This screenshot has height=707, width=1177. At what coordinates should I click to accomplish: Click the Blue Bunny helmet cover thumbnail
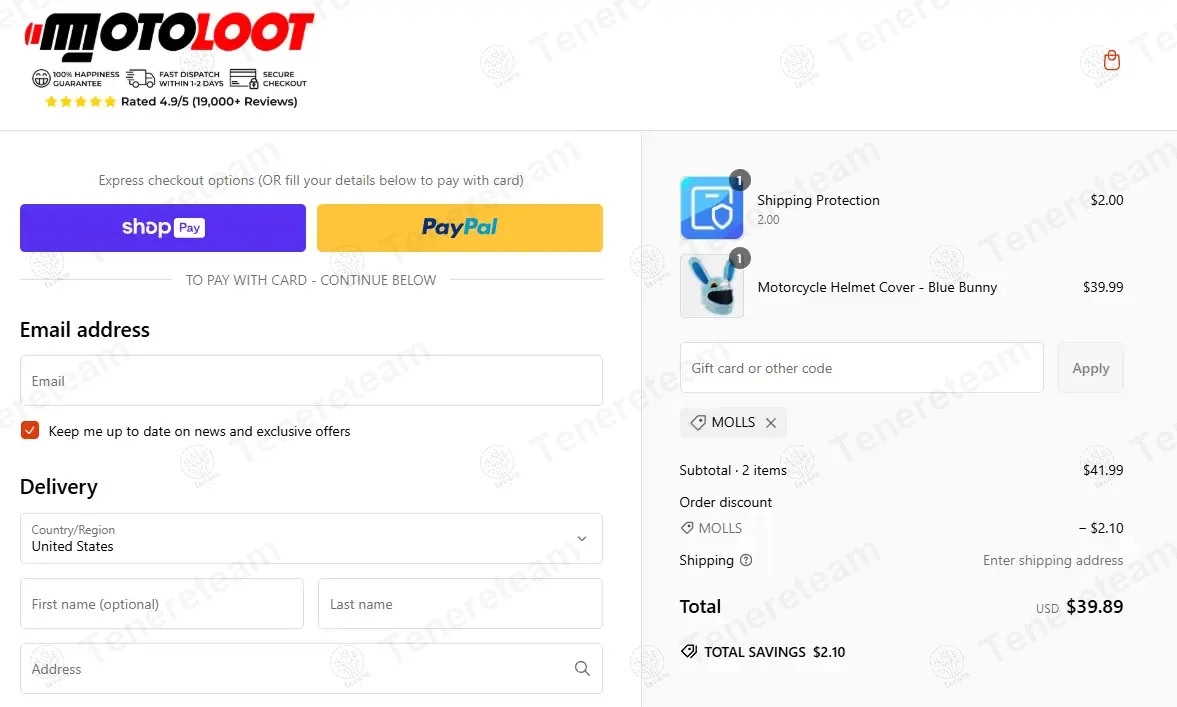point(712,287)
